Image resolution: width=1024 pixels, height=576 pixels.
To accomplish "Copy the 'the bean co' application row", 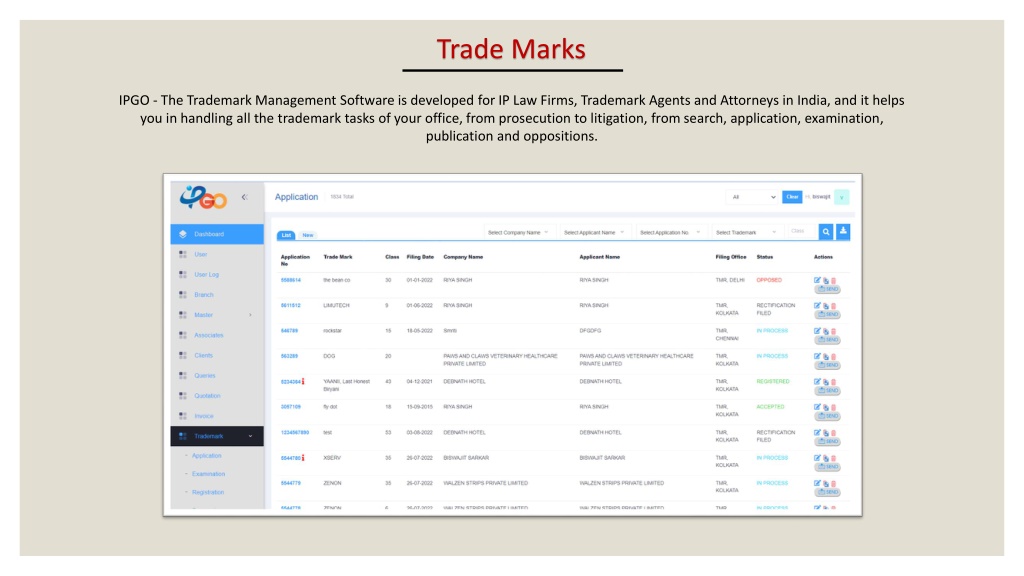I will [x=825, y=281].
